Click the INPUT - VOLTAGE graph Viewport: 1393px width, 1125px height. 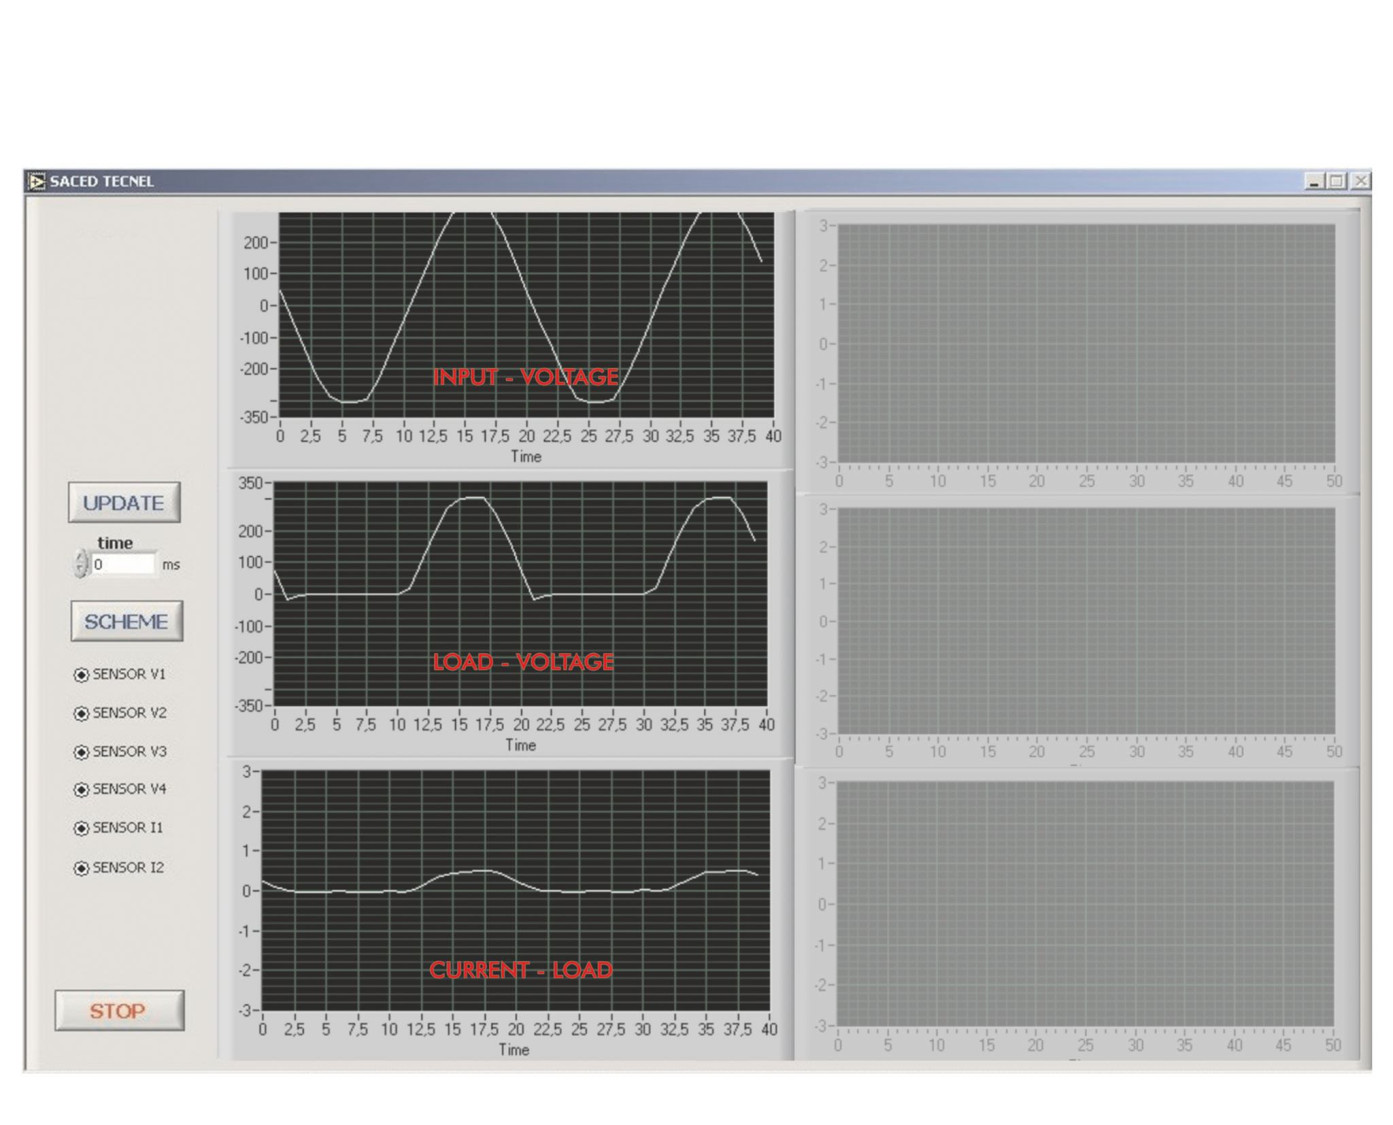(526, 315)
